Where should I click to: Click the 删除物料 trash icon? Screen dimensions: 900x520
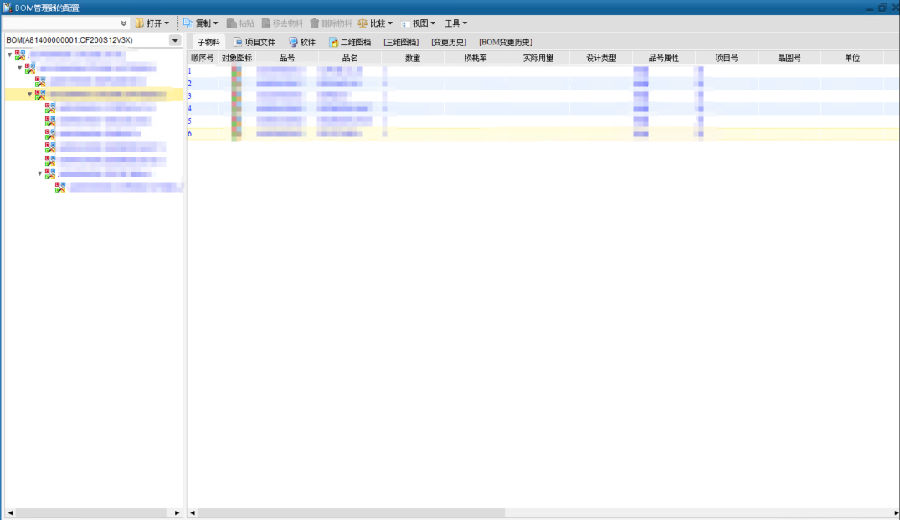pyautogui.click(x=315, y=23)
